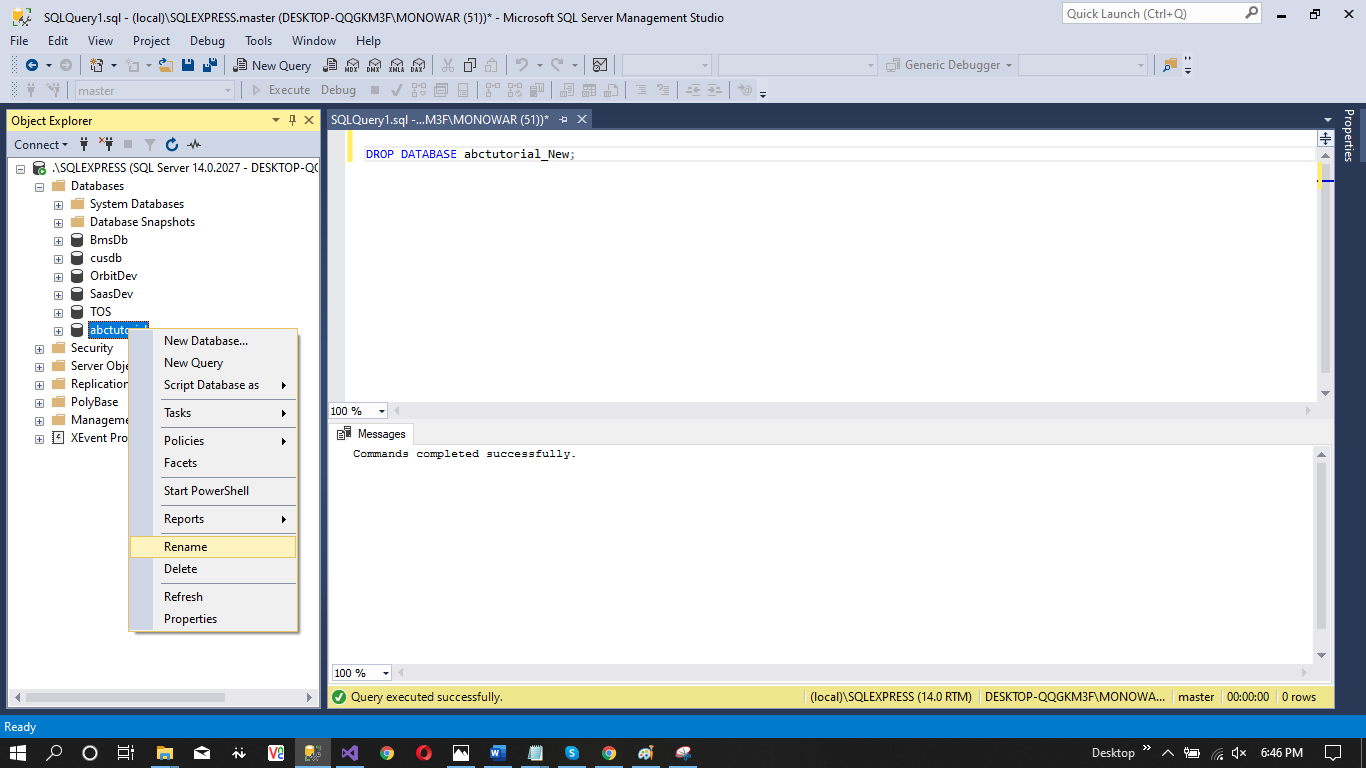Expand the System Databases node

(x=59, y=204)
